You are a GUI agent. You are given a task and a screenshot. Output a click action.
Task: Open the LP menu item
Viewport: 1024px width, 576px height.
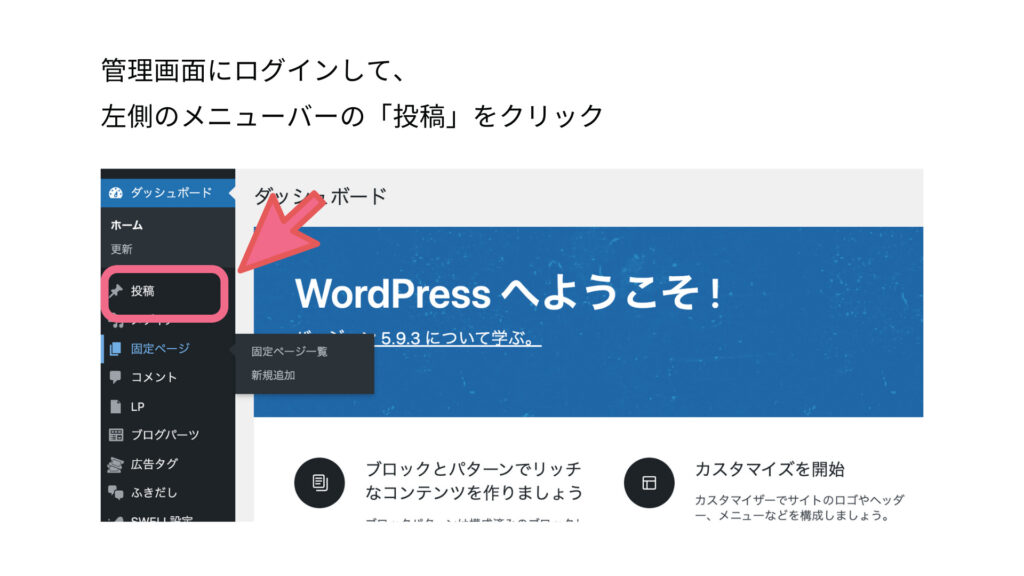[x=137, y=406]
